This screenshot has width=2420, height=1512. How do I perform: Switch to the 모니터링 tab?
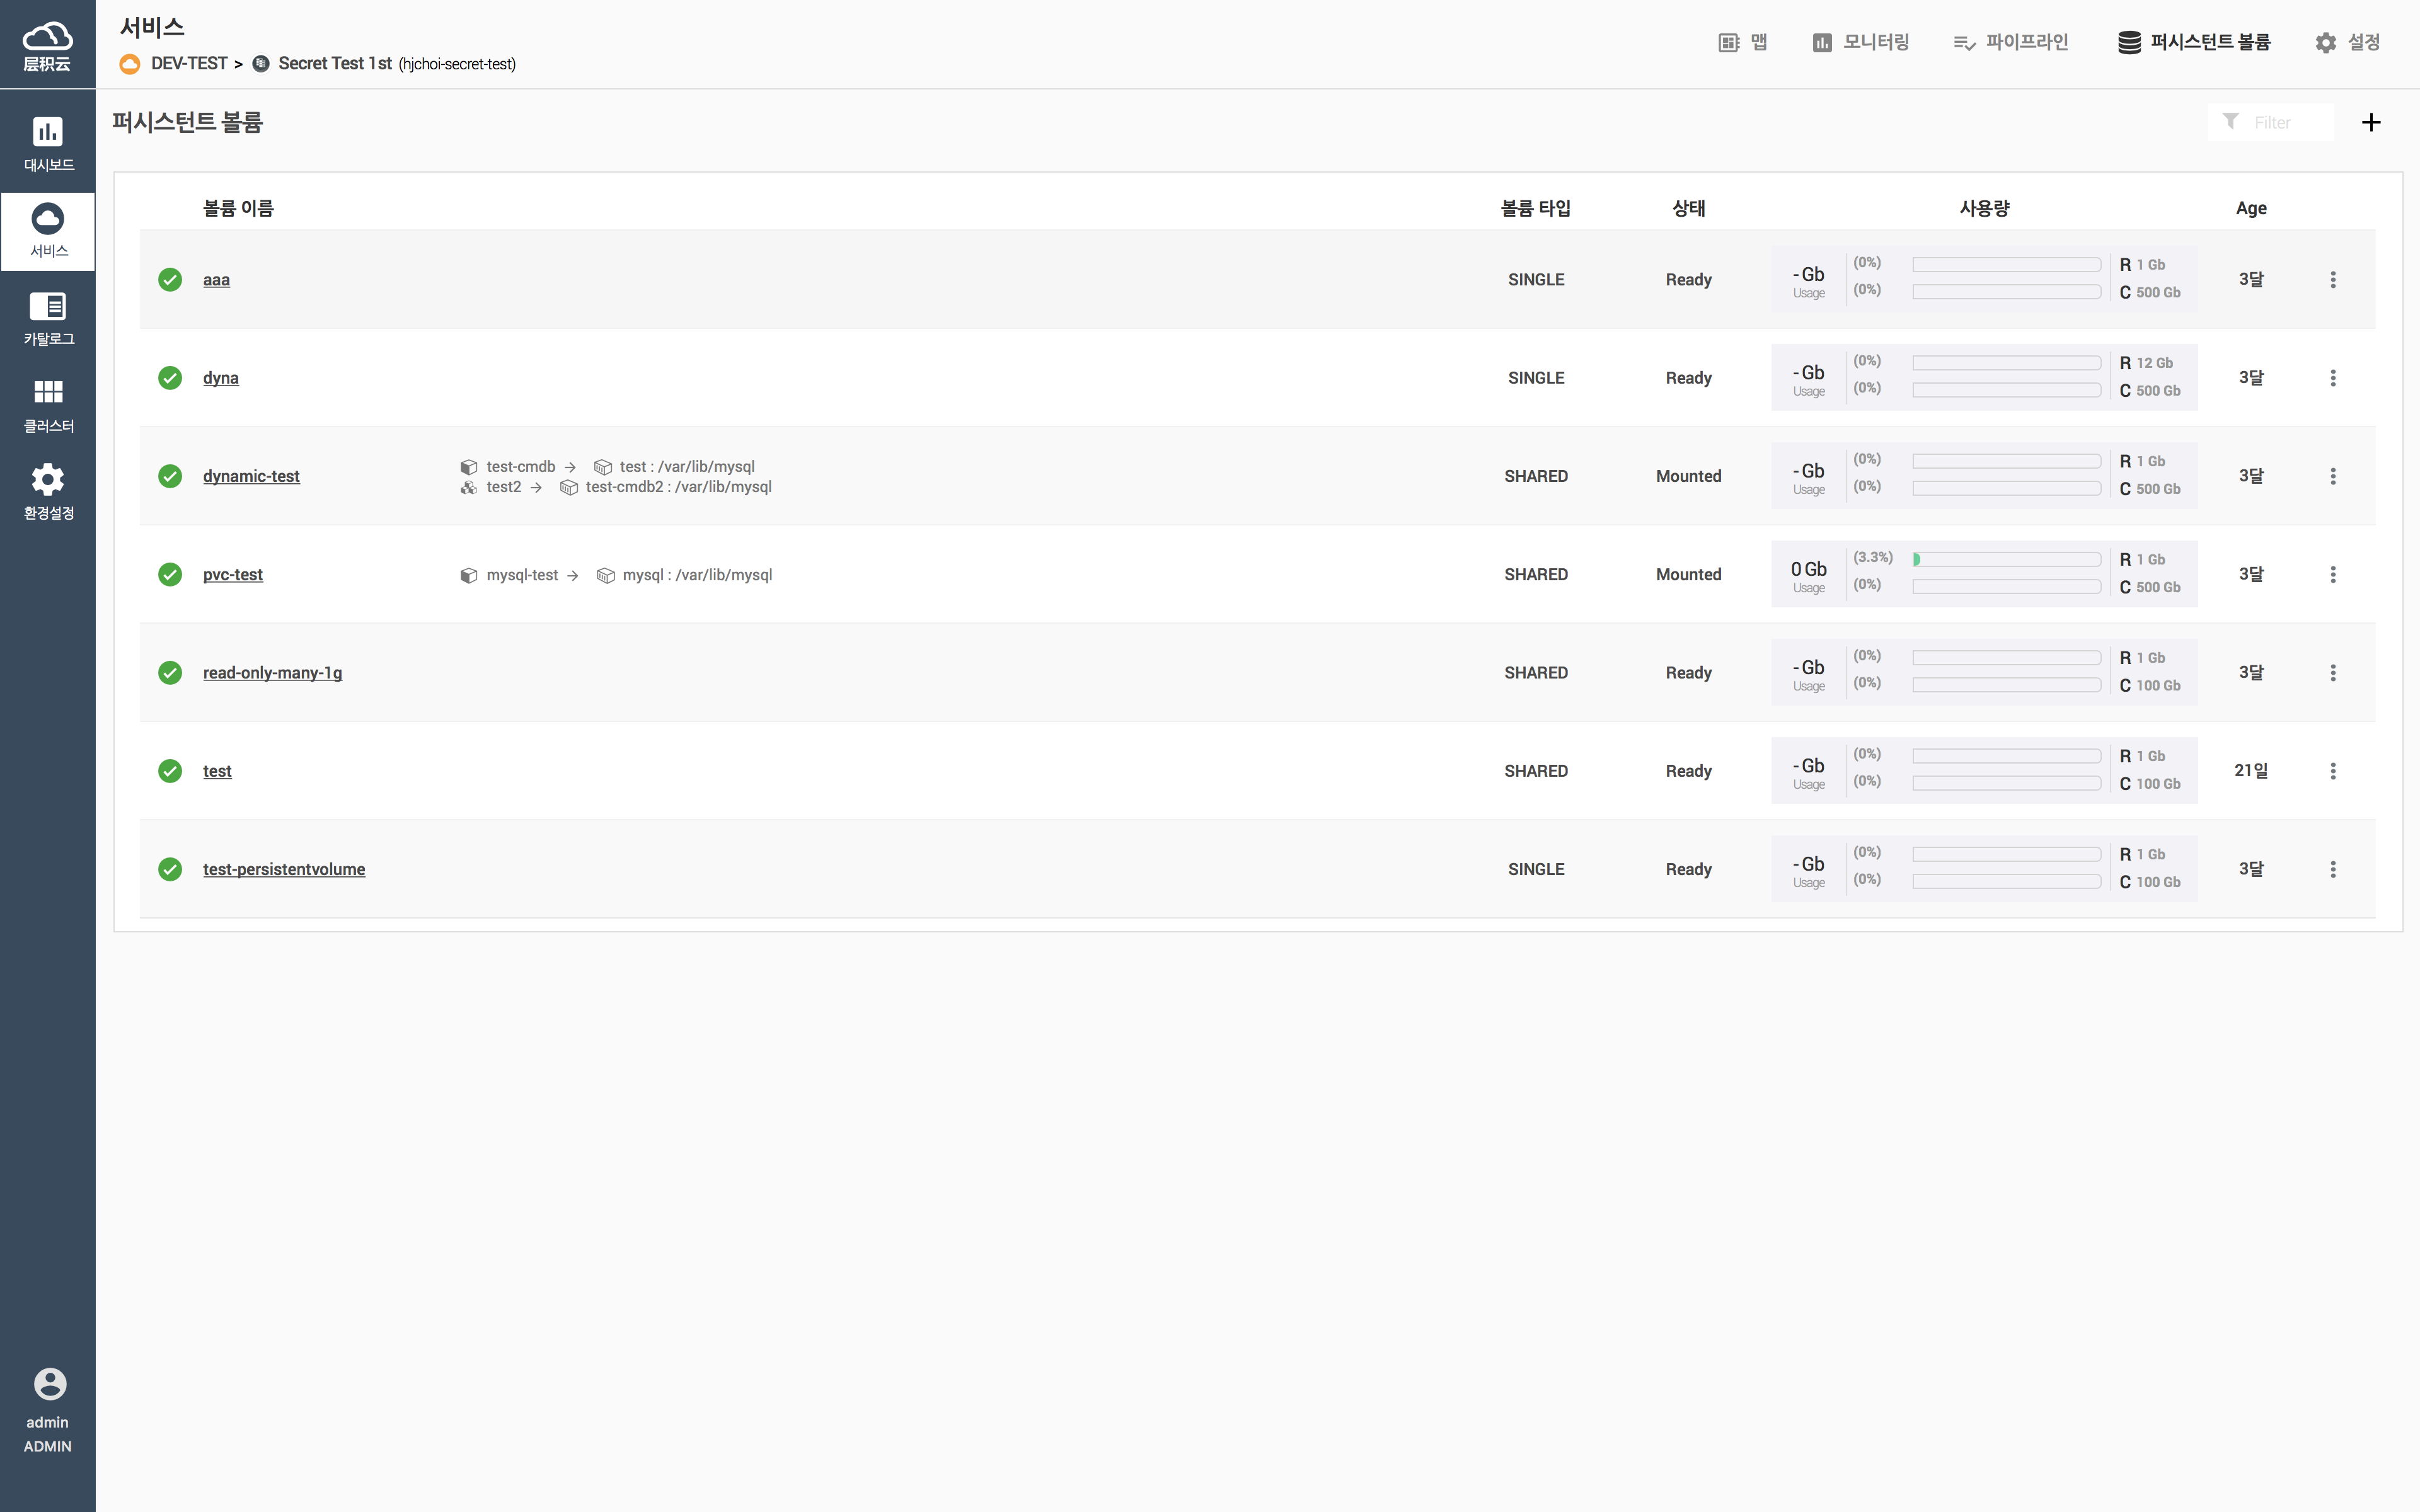[1861, 42]
